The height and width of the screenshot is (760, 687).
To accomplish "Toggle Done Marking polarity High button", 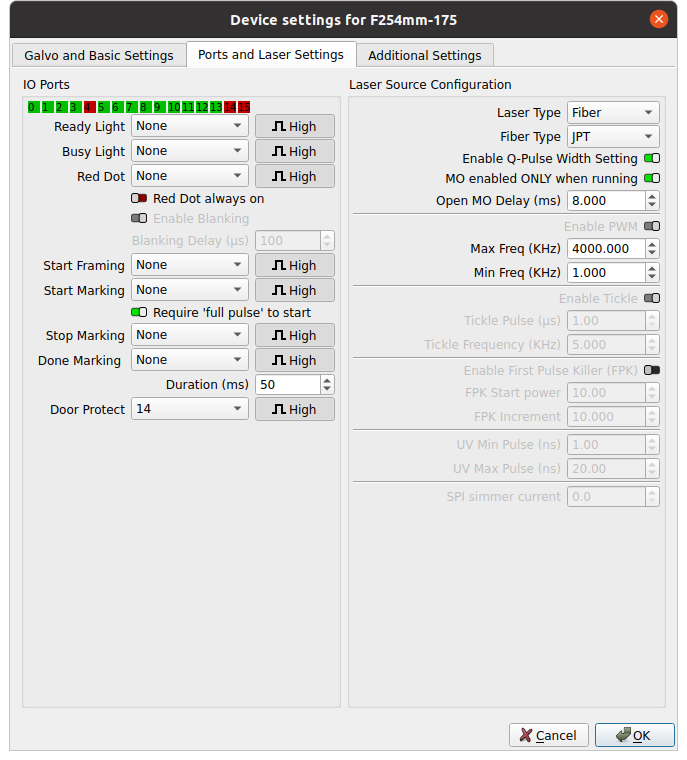I will (x=295, y=361).
